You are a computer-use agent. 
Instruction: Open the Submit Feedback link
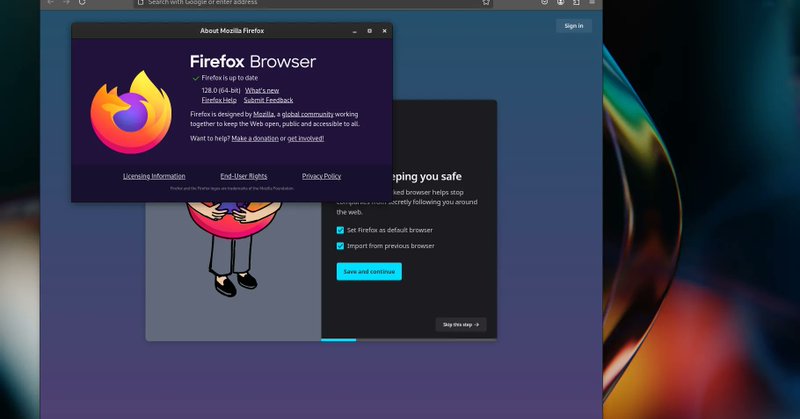point(268,100)
